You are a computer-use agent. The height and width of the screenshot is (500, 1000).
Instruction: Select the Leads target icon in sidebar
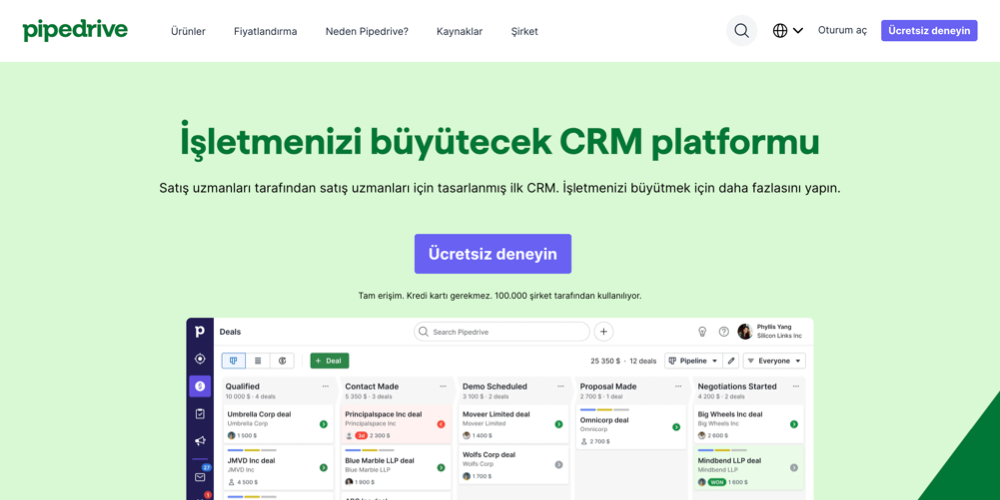click(x=200, y=359)
